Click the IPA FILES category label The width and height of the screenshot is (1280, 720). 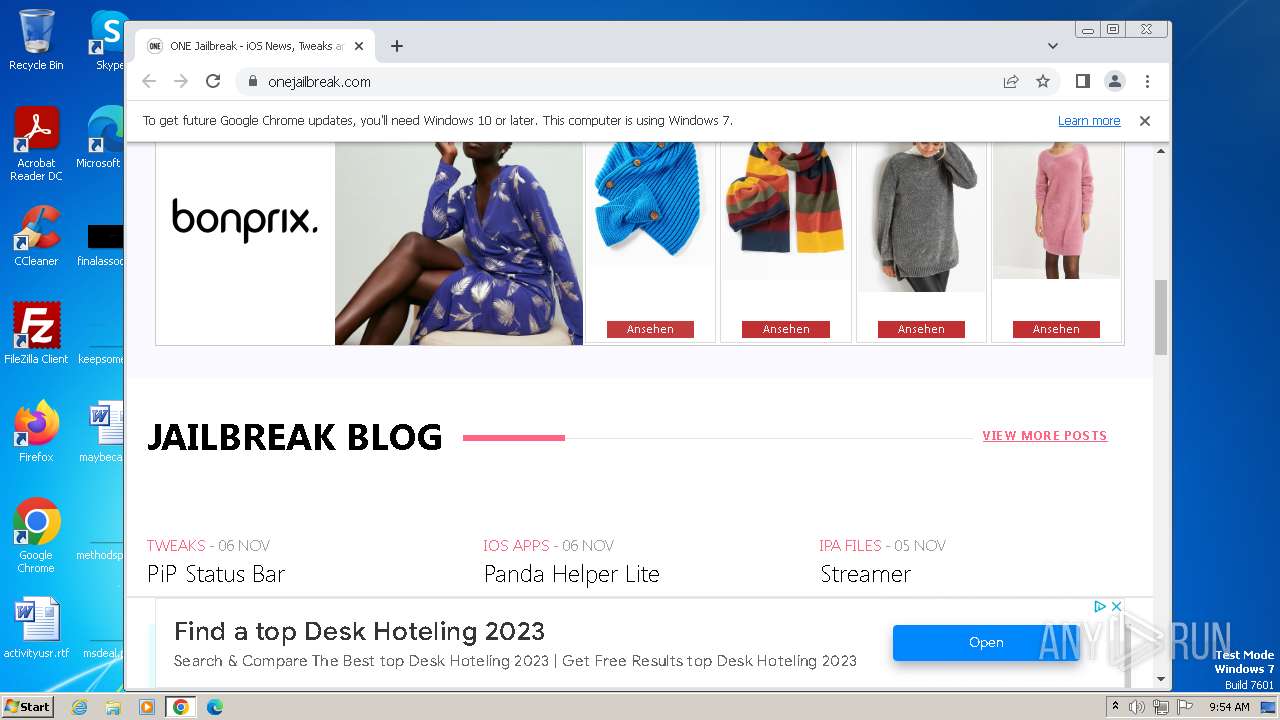[850, 546]
